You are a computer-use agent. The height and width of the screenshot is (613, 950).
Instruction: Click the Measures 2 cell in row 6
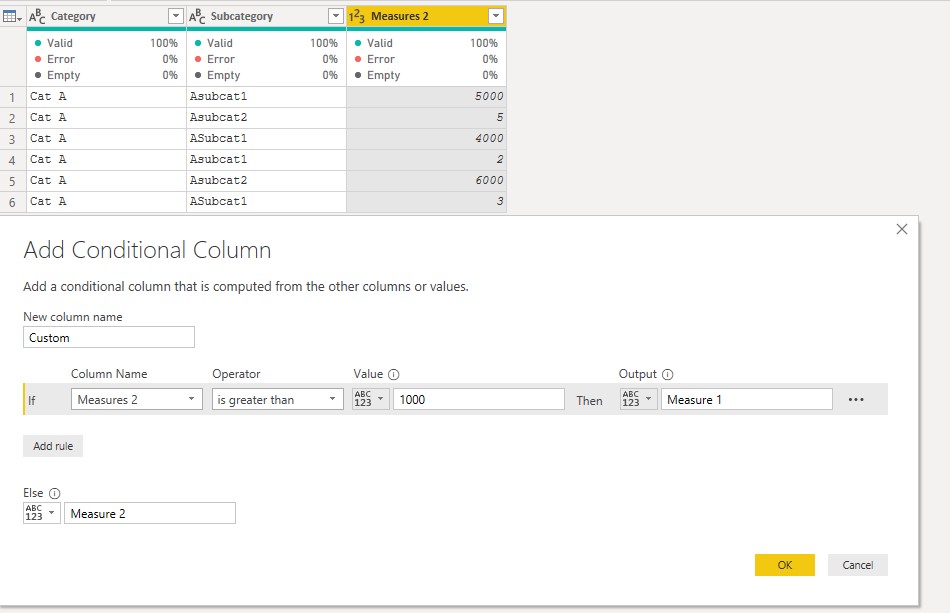click(x=427, y=202)
